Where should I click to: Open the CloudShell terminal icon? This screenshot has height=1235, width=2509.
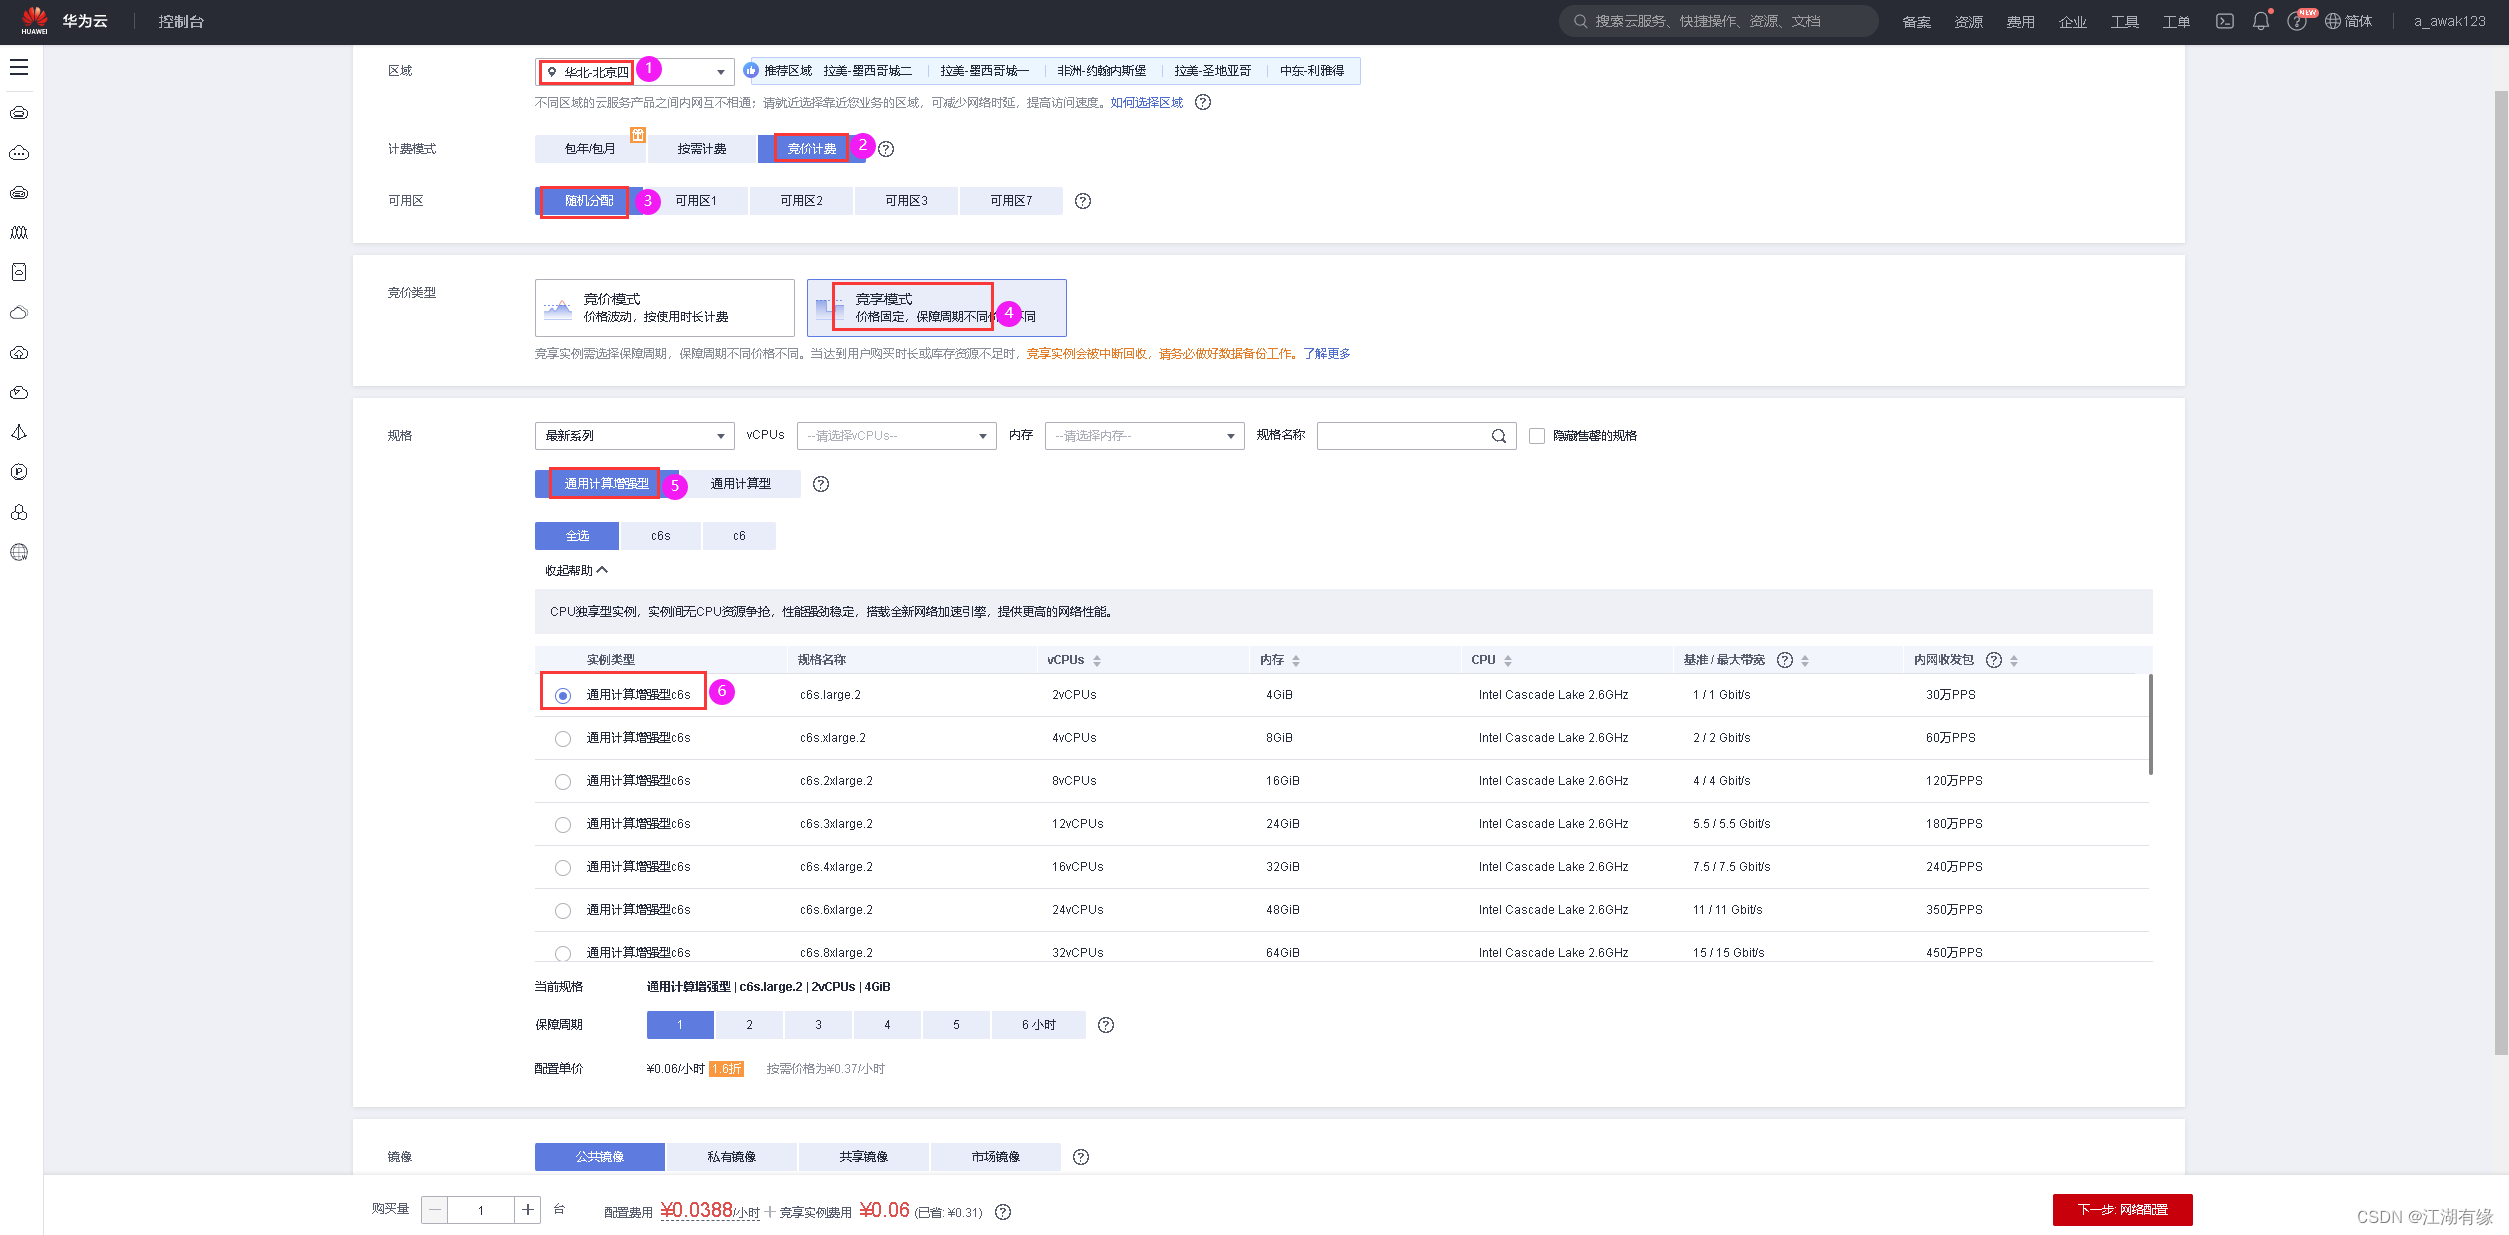coord(2224,21)
